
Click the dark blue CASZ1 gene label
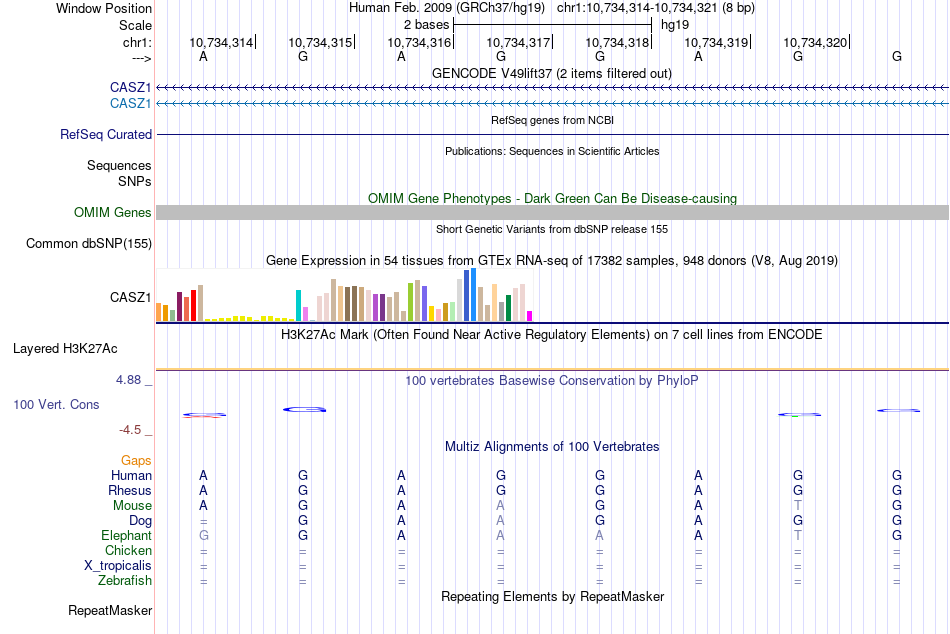point(130,87)
